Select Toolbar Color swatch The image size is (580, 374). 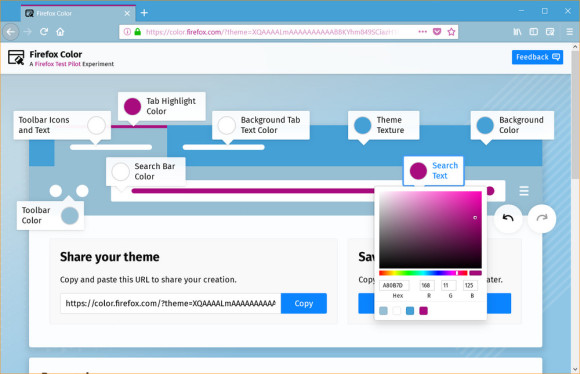[x=70, y=216]
